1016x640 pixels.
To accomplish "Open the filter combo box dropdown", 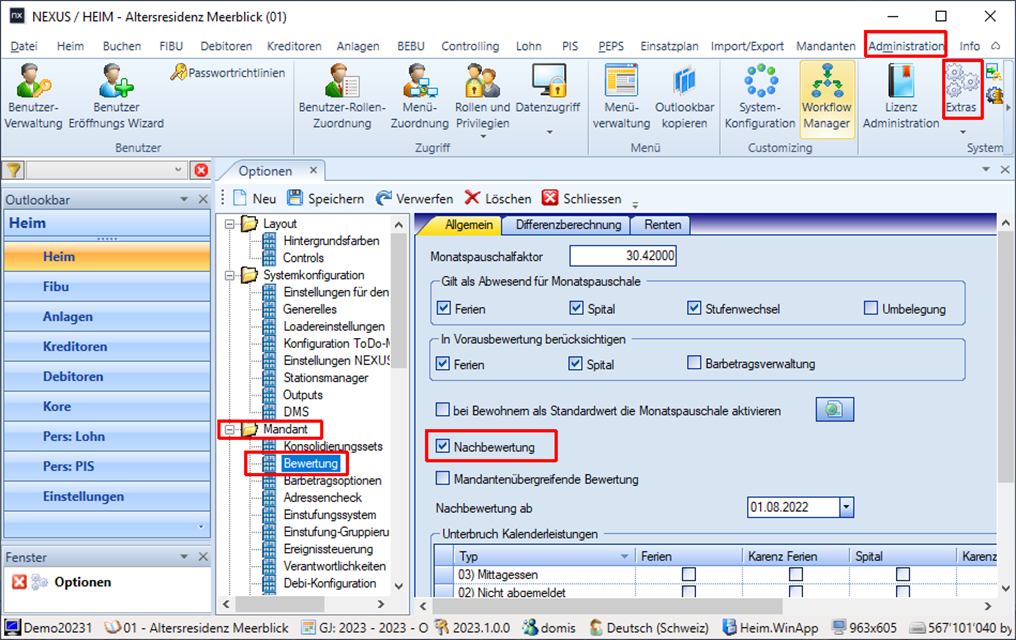I will click(178, 170).
